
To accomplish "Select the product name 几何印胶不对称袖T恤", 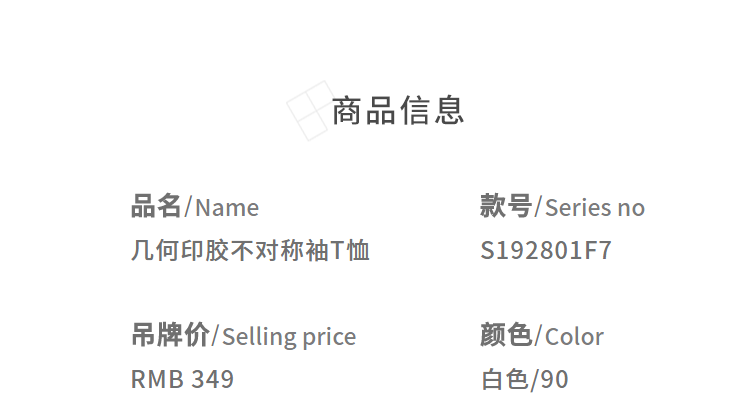I will tap(250, 250).
